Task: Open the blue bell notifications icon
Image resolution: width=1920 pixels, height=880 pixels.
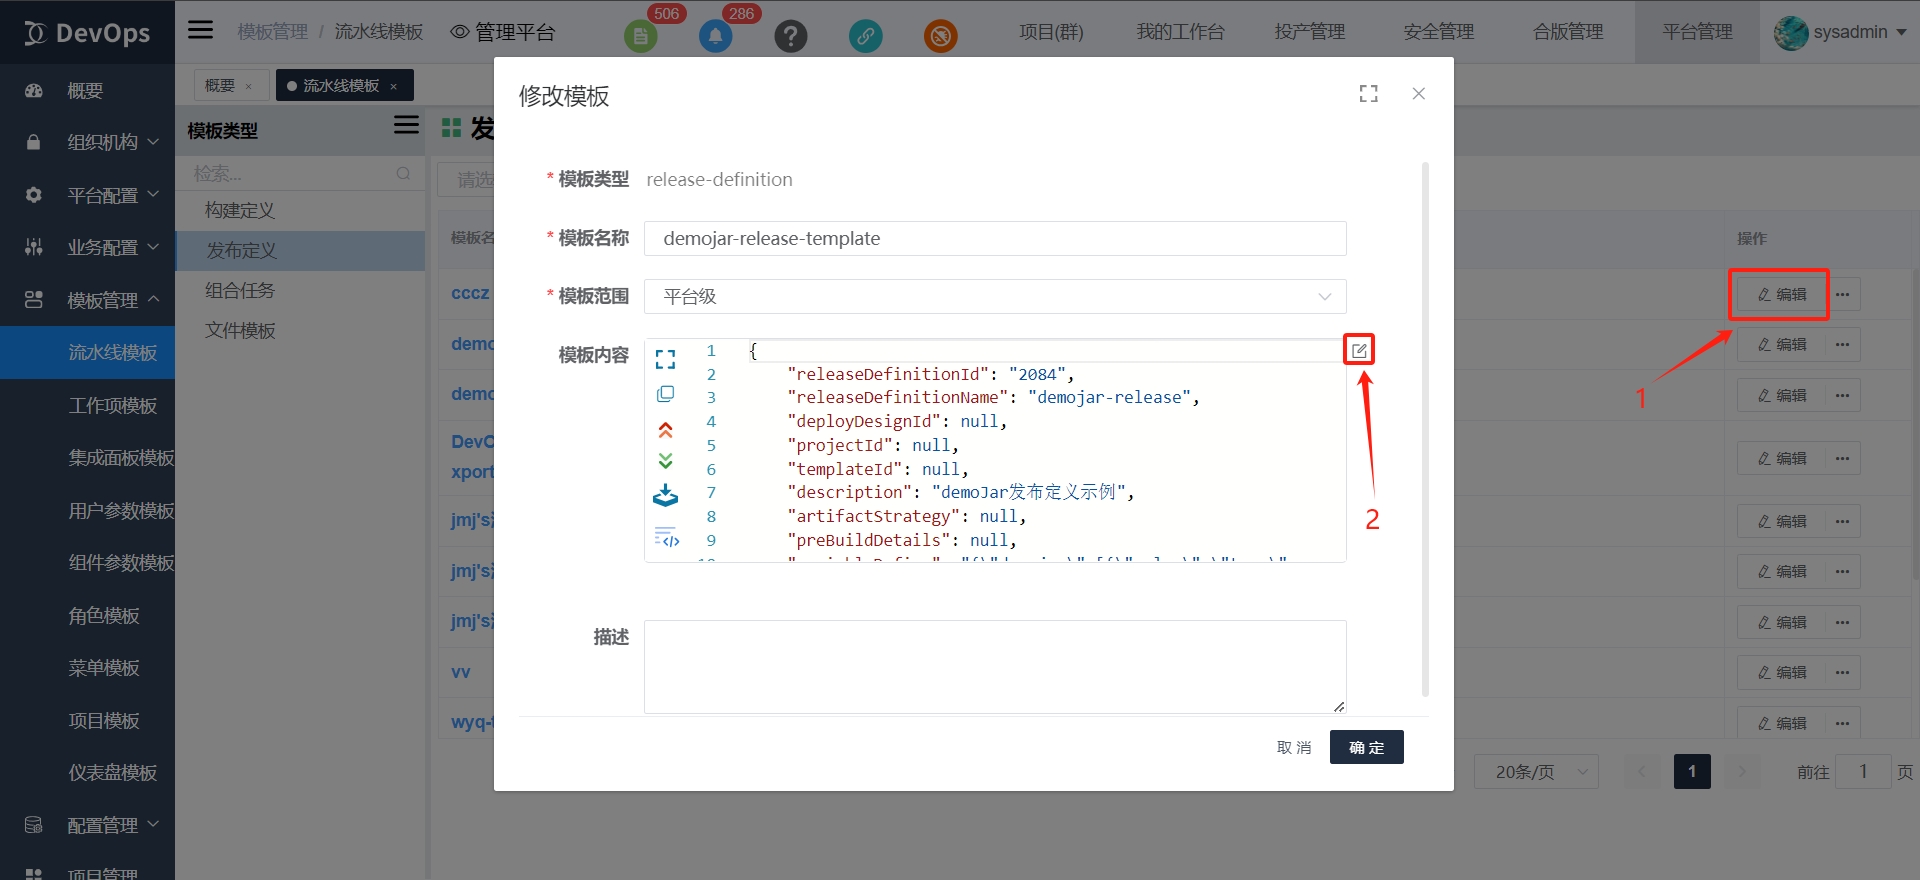Action: [x=715, y=37]
